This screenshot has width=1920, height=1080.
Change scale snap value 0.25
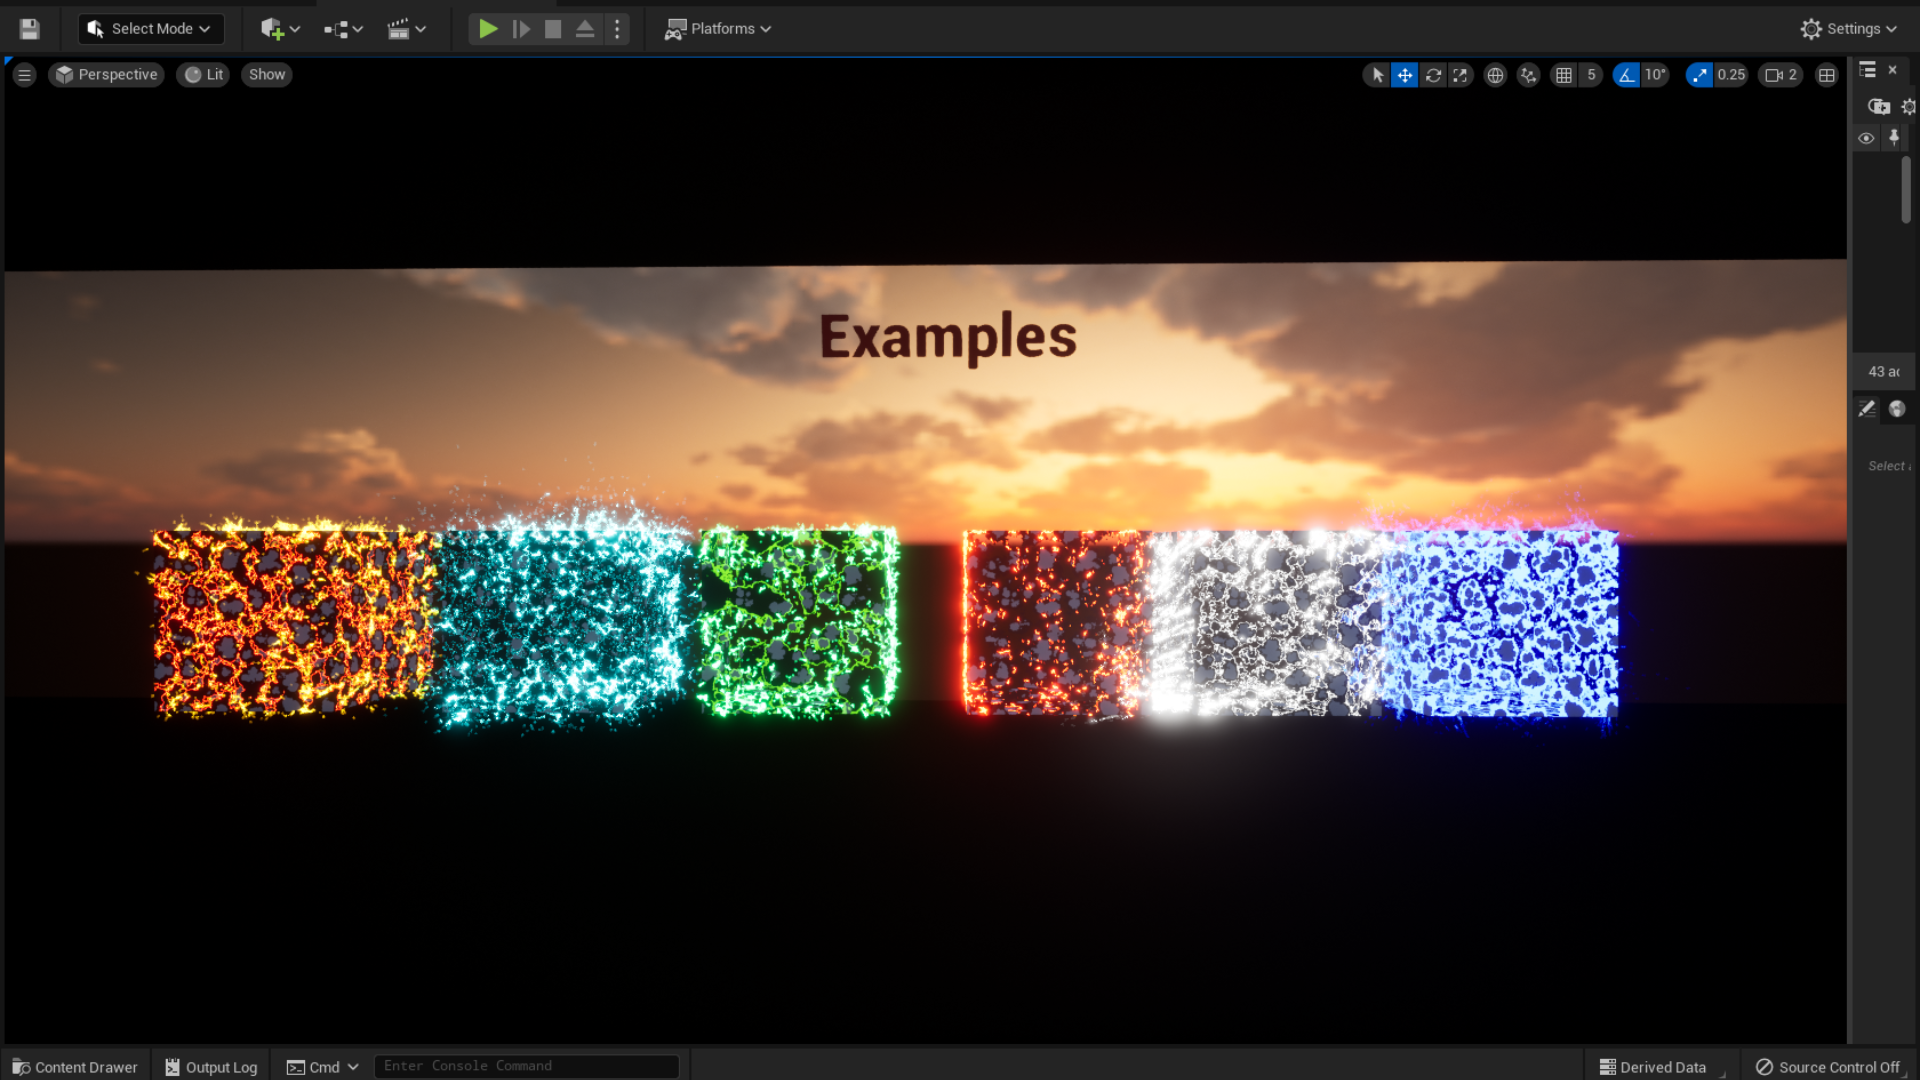(1730, 75)
